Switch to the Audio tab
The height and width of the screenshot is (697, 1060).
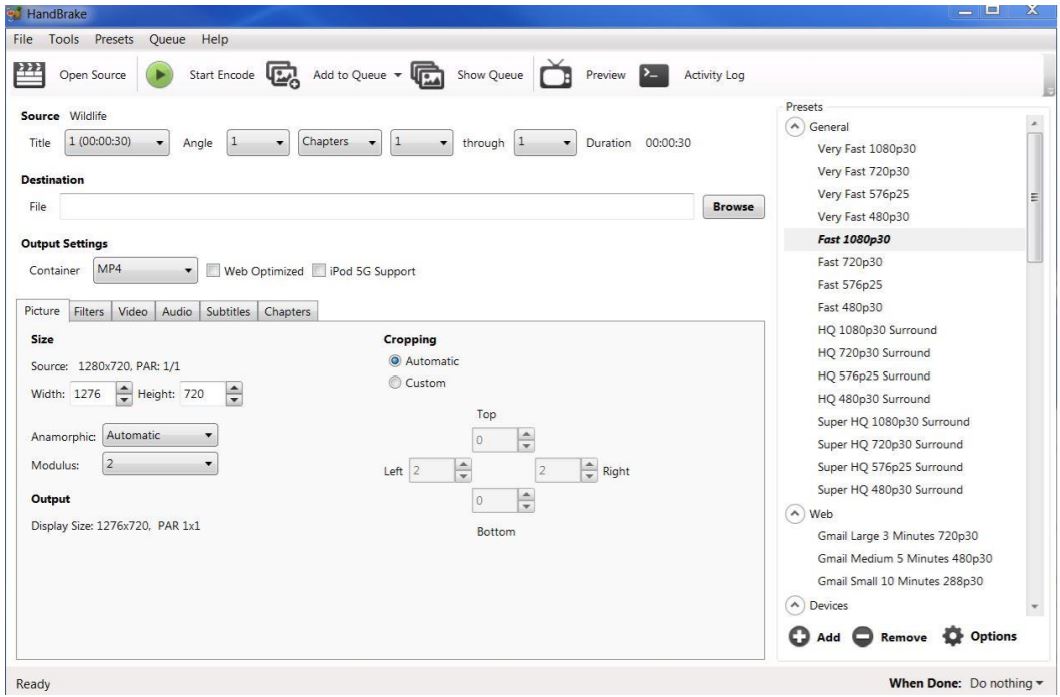coord(177,312)
